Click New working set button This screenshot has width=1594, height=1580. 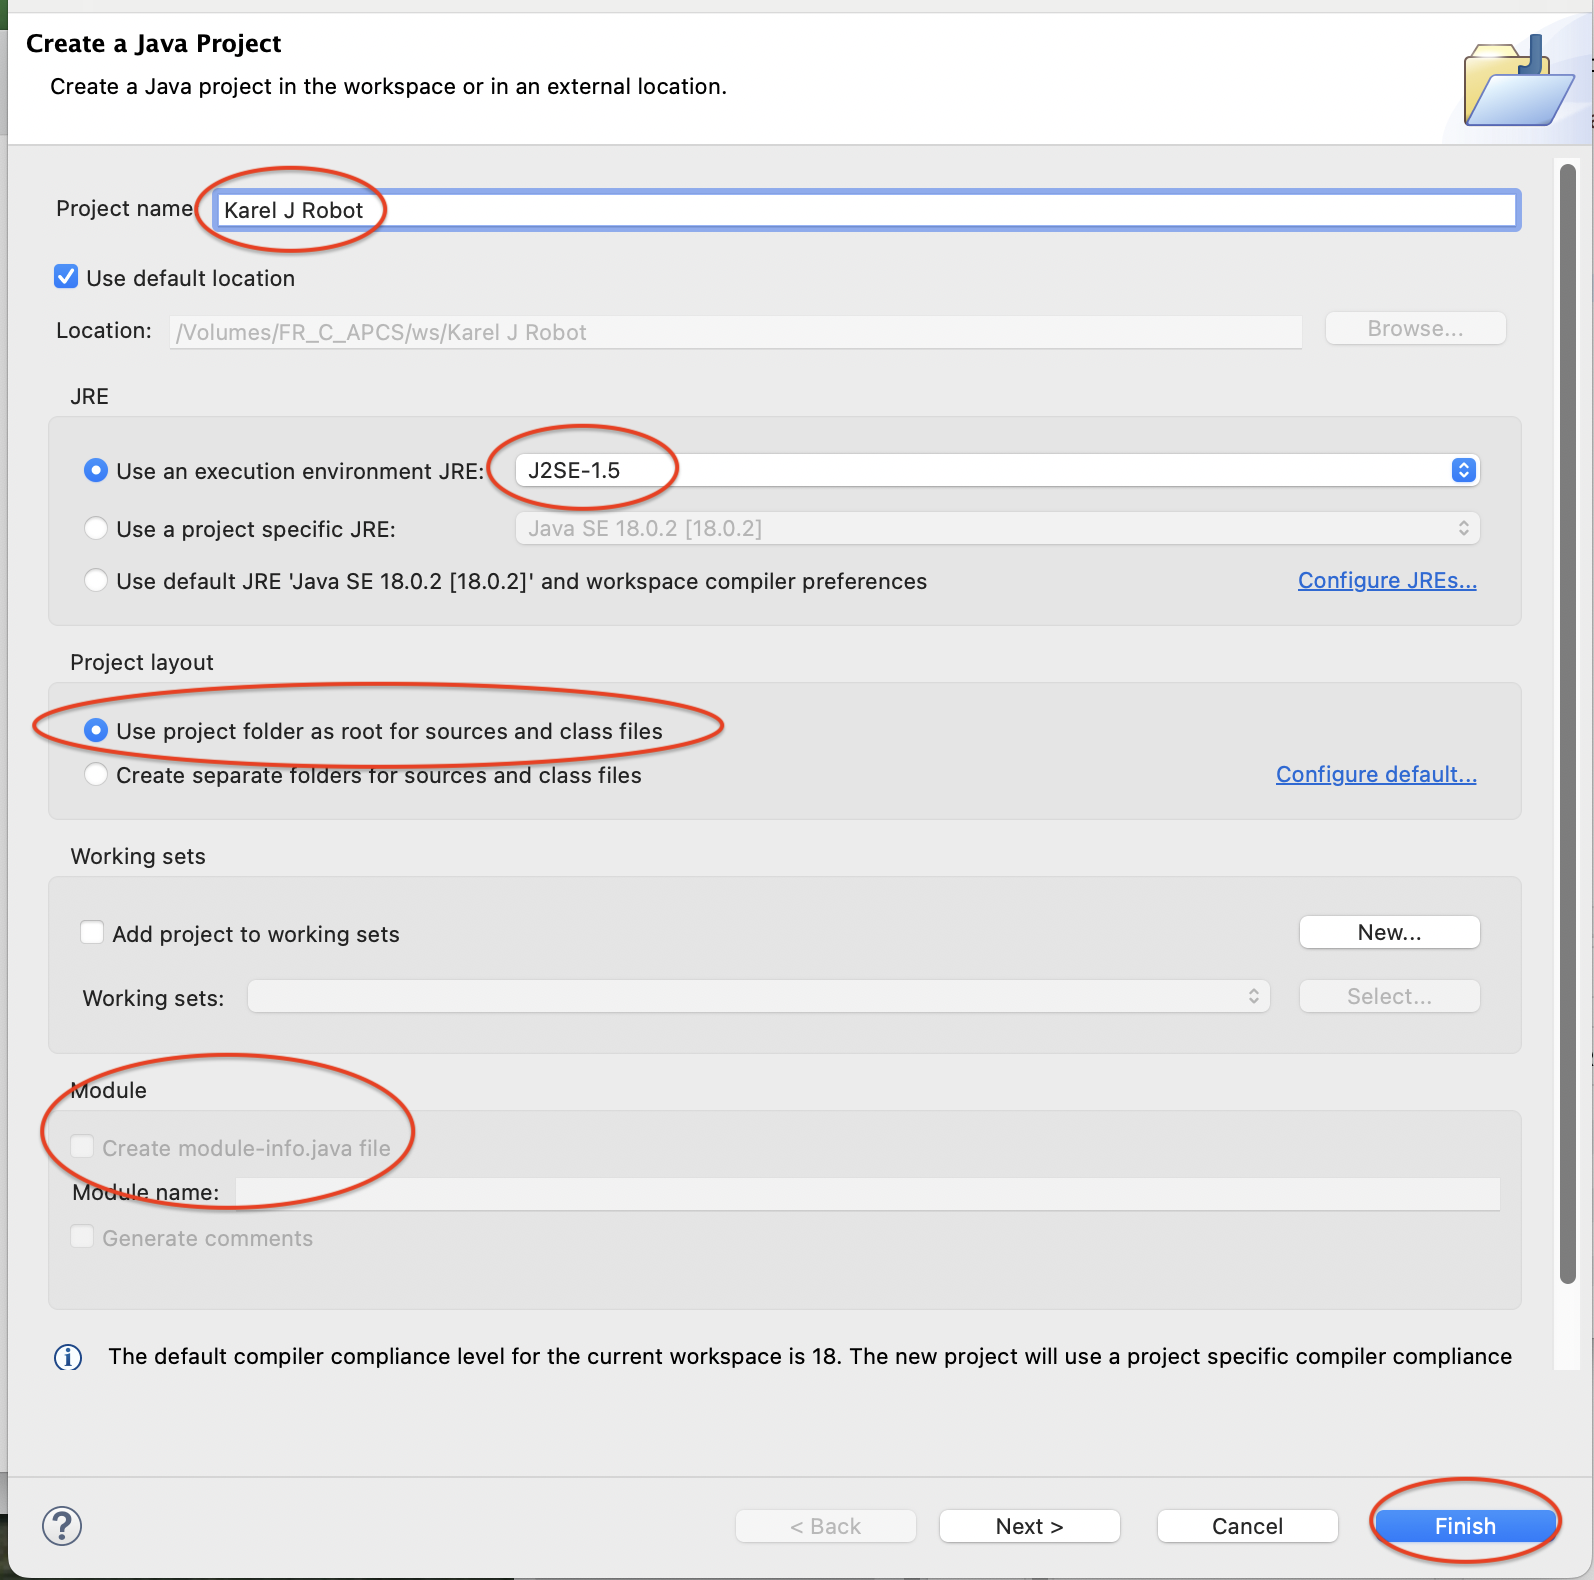(x=1388, y=932)
